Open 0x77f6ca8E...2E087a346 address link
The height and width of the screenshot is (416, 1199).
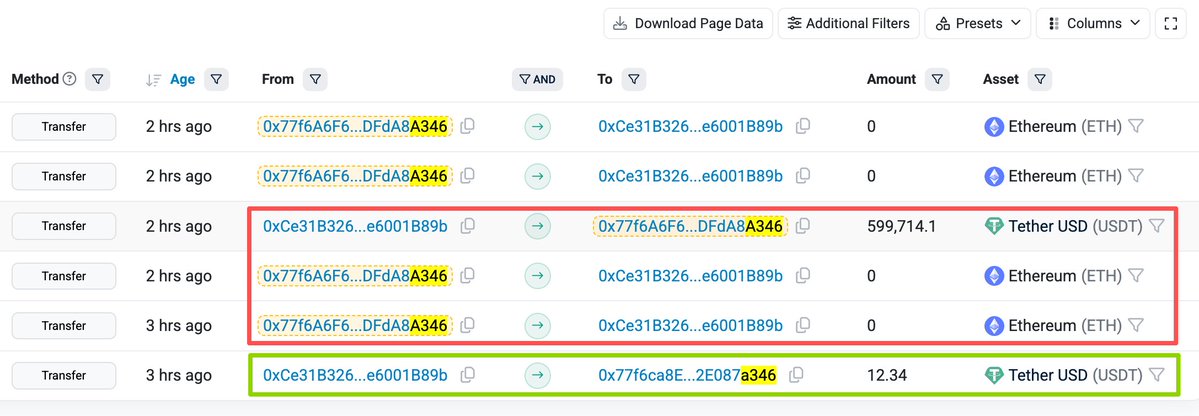[x=687, y=375]
